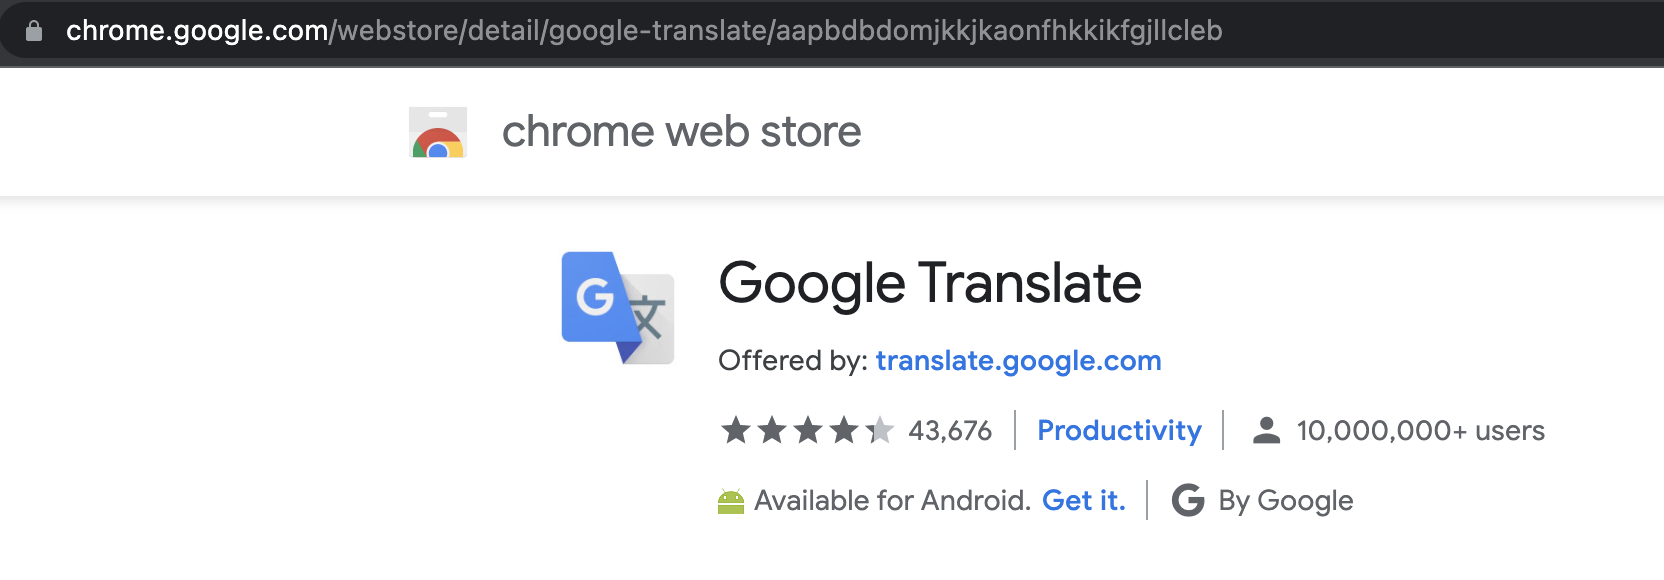Click the green Android robot icon

(x=731, y=501)
